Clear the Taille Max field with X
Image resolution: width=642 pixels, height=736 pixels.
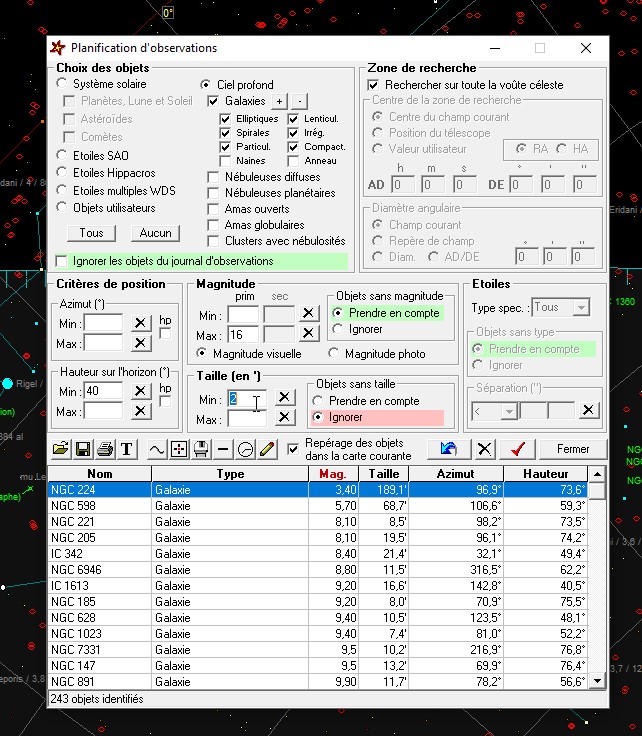click(x=284, y=417)
